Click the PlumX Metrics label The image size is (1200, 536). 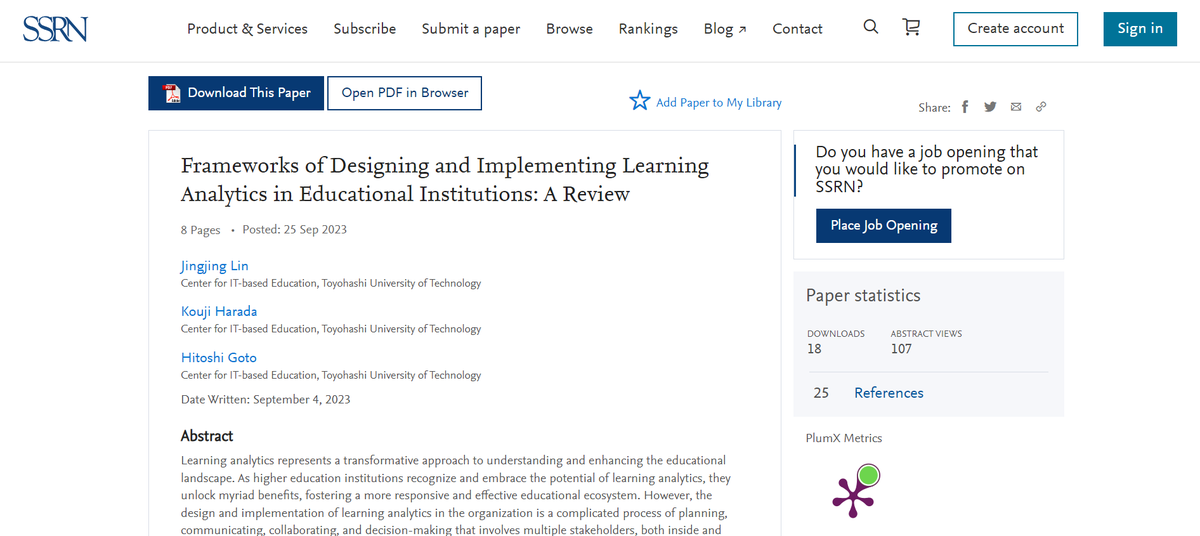click(x=844, y=438)
